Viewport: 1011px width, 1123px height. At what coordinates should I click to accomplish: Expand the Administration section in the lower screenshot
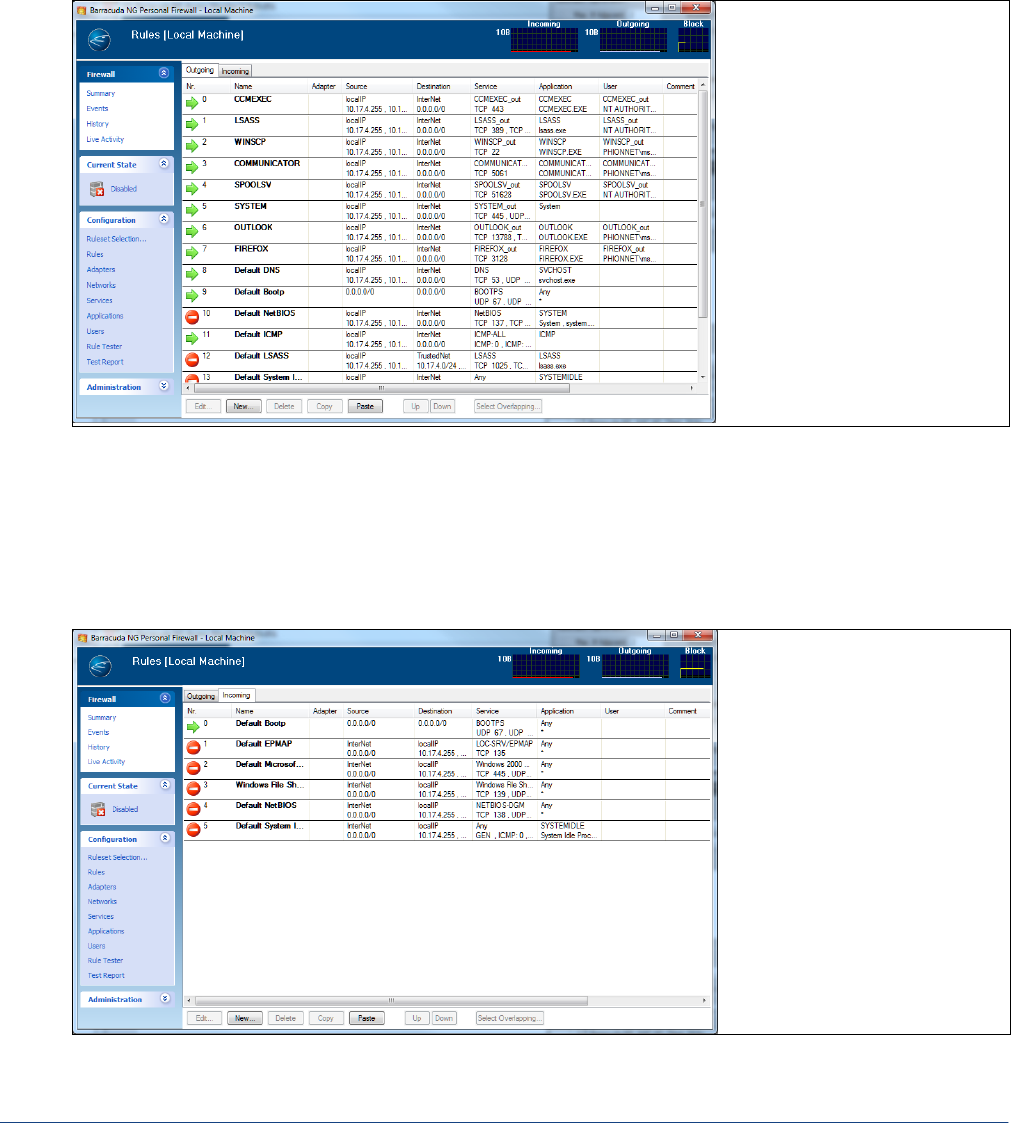coord(165,998)
